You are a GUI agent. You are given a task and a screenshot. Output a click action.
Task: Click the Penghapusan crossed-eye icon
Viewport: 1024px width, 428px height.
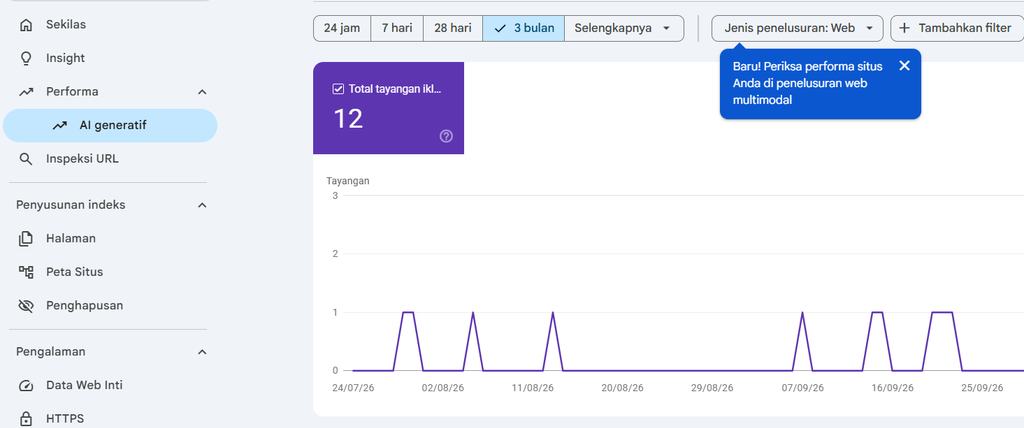pos(26,306)
